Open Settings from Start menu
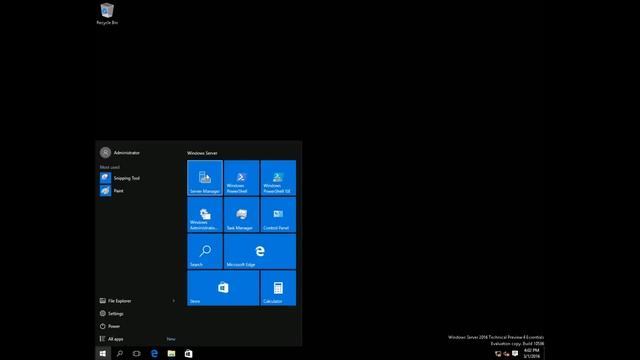This screenshot has width=640, height=360. (x=138, y=313)
